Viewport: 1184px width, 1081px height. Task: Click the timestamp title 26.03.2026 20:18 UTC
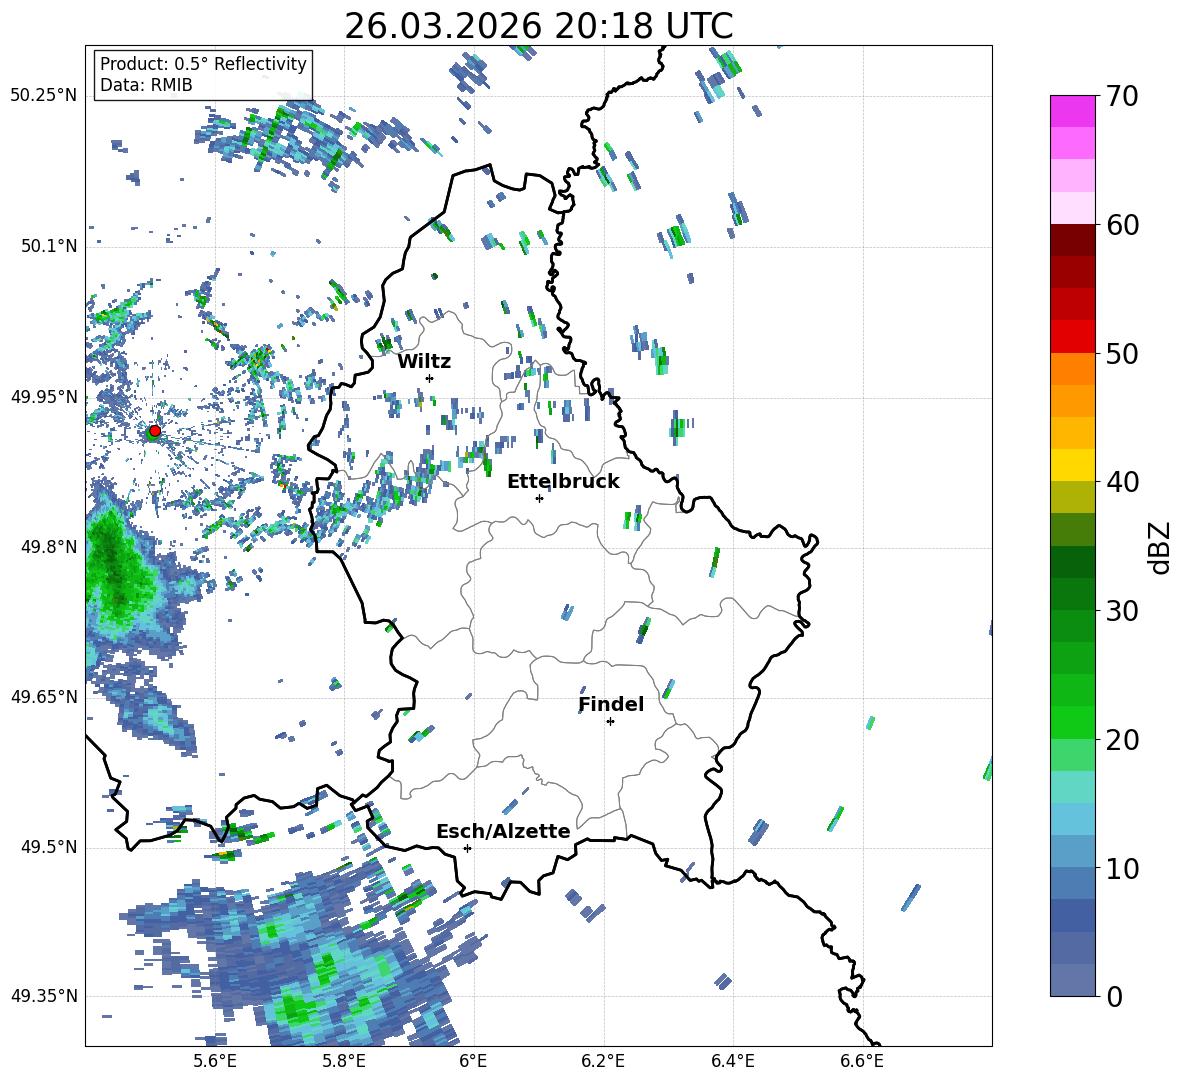pyautogui.click(x=538, y=26)
